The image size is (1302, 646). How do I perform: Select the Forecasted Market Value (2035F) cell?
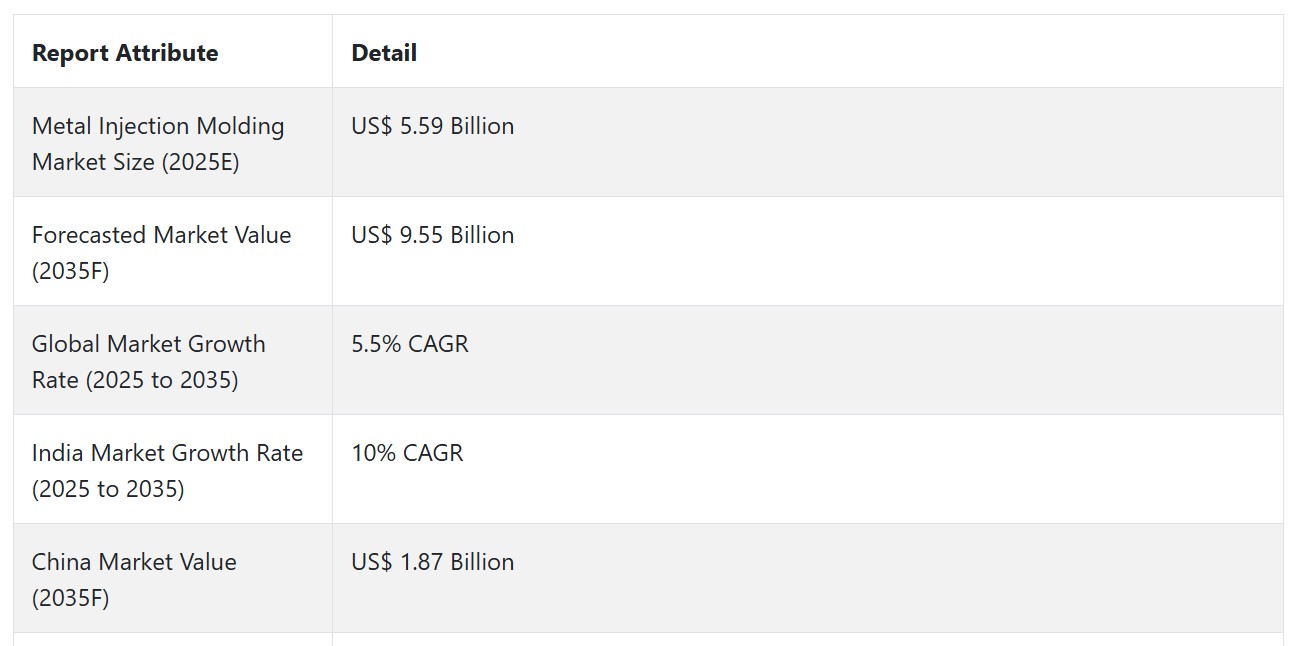click(173, 251)
